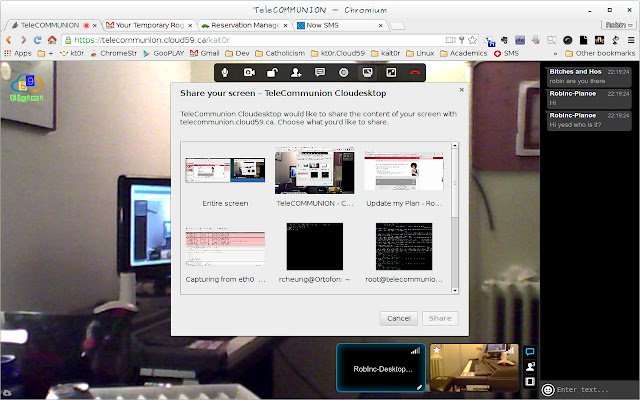
Task: Go forward in browser history
Action: click(23, 40)
